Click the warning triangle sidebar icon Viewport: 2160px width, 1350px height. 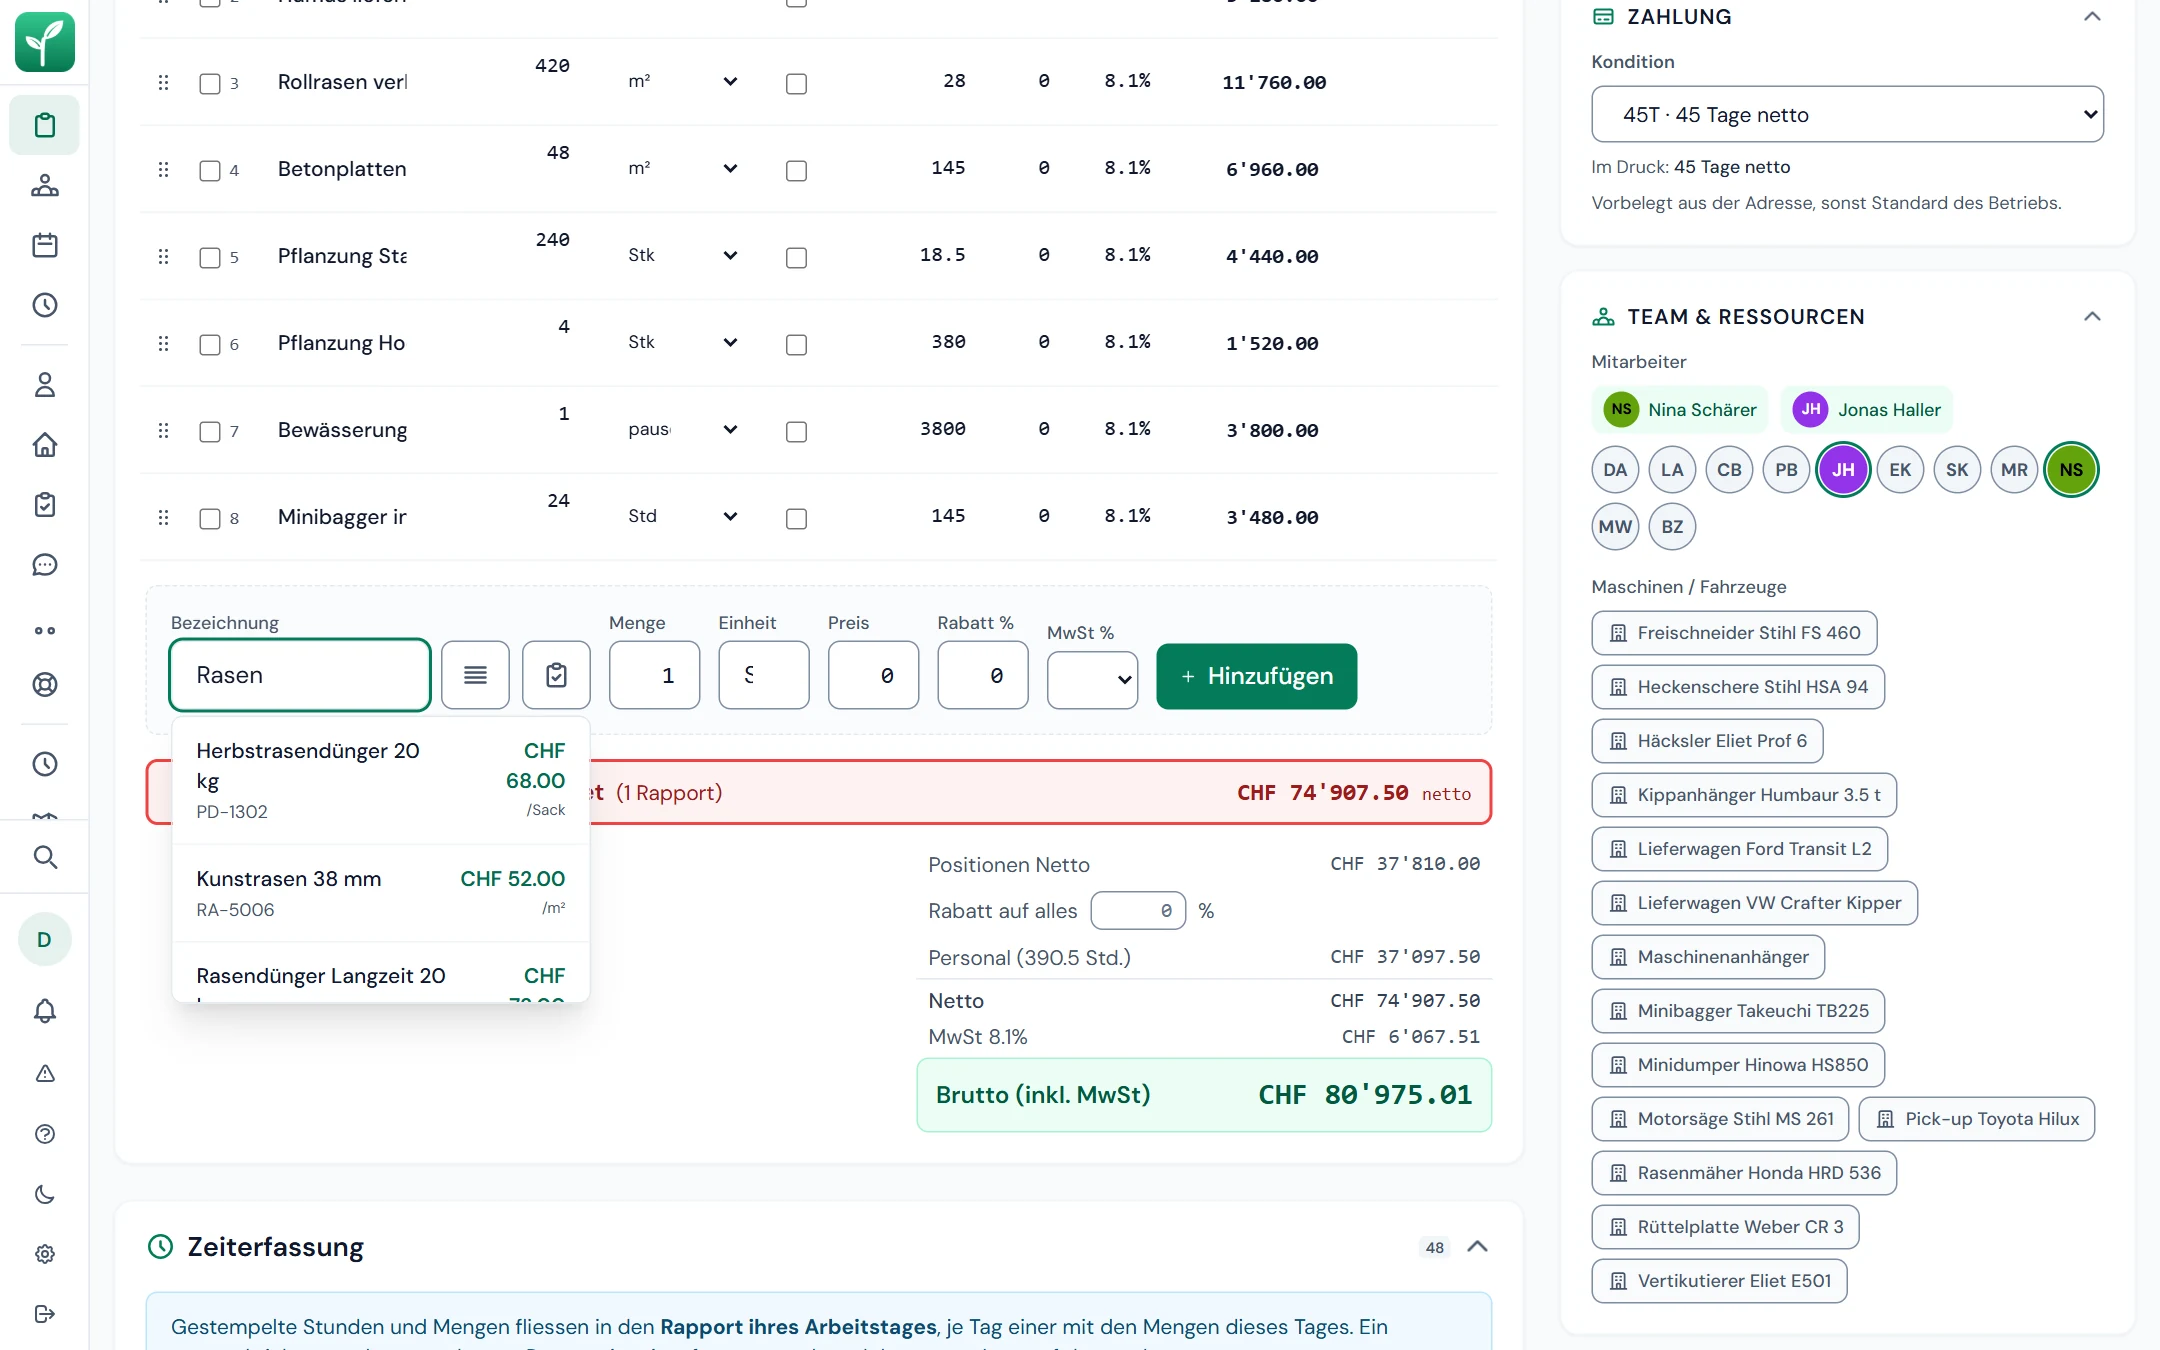click(x=45, y=1073)
